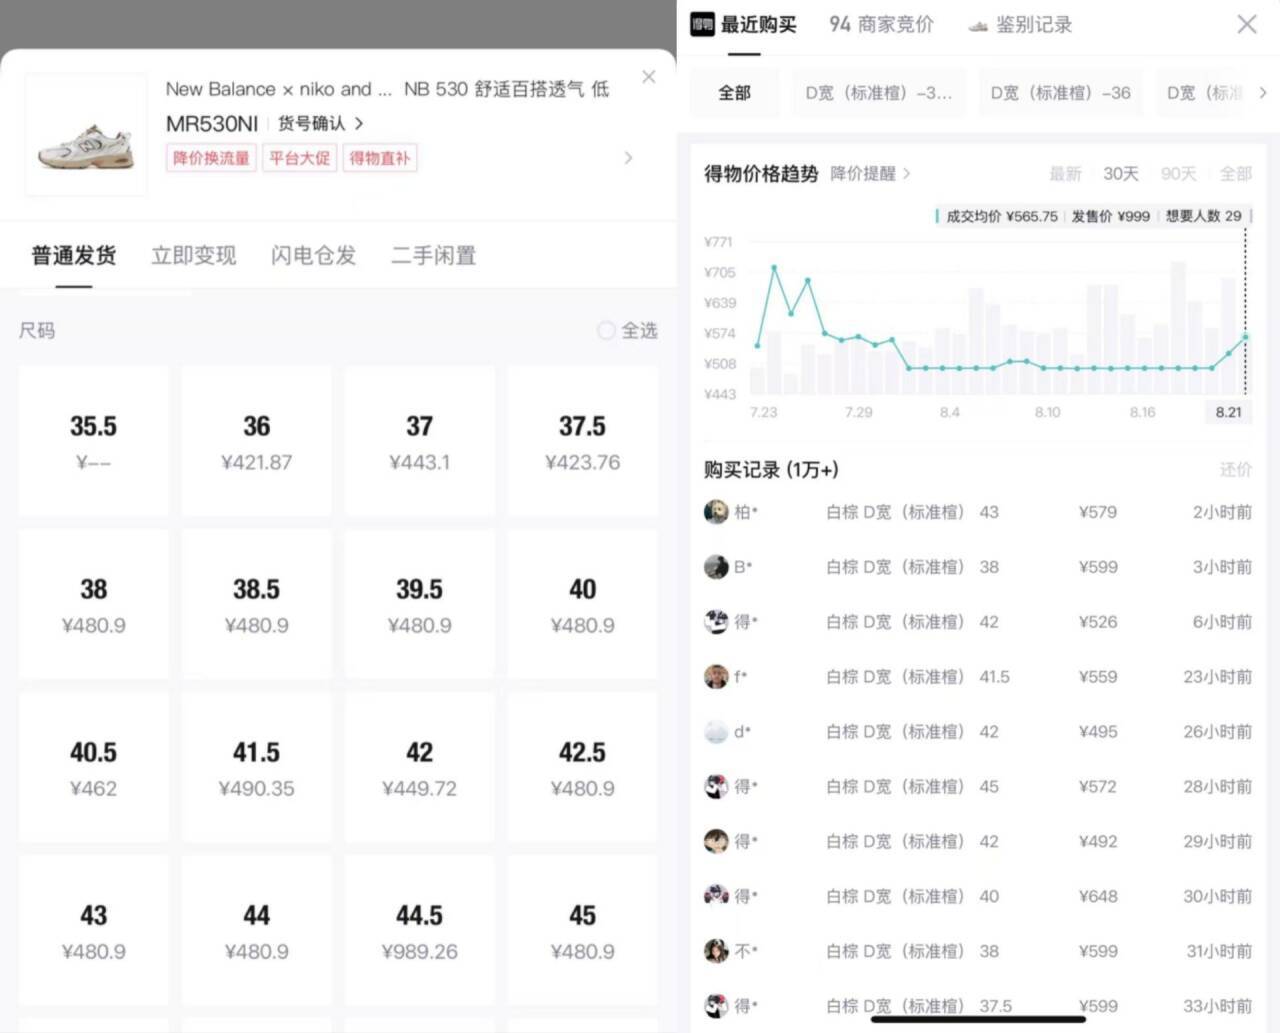The width and height of the screenshot is (1280, 1033).
Task: Choose the size 40 card
Action: [x=582, y=604]
